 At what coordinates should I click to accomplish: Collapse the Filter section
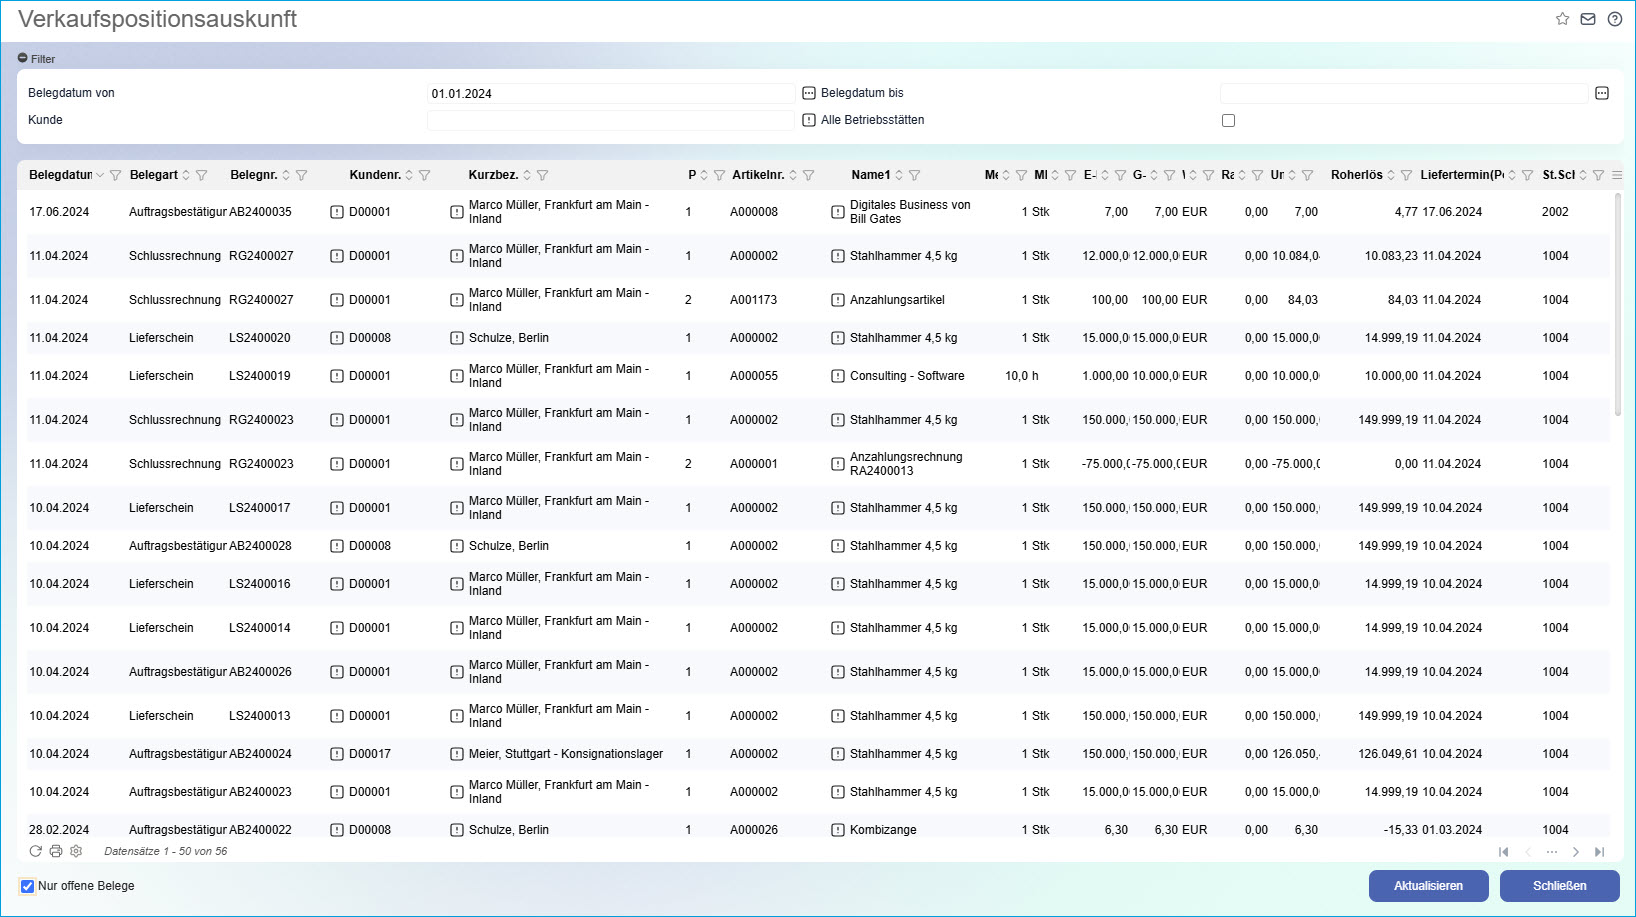(23, 58)
